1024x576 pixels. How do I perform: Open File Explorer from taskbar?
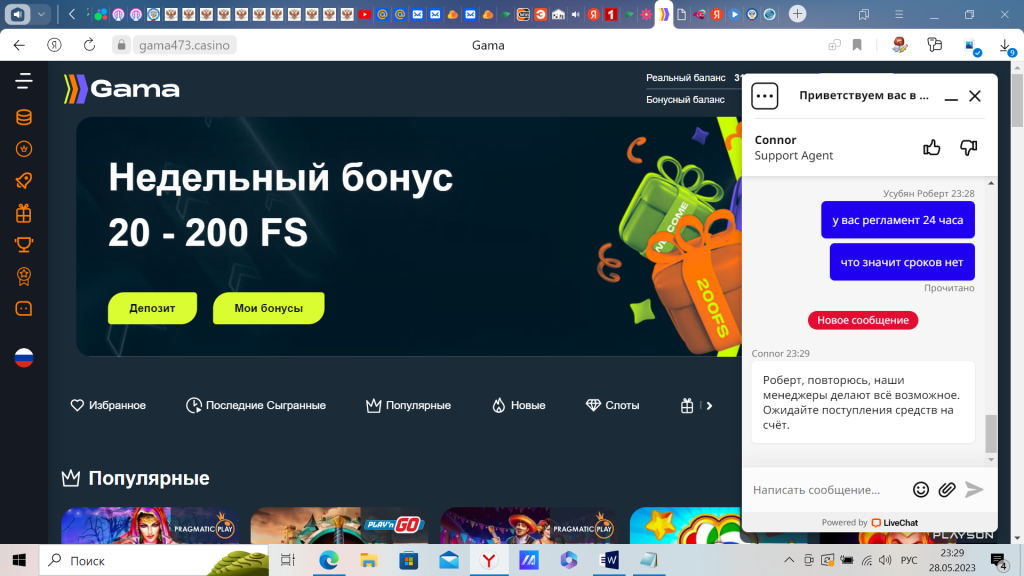click(368, 560)
